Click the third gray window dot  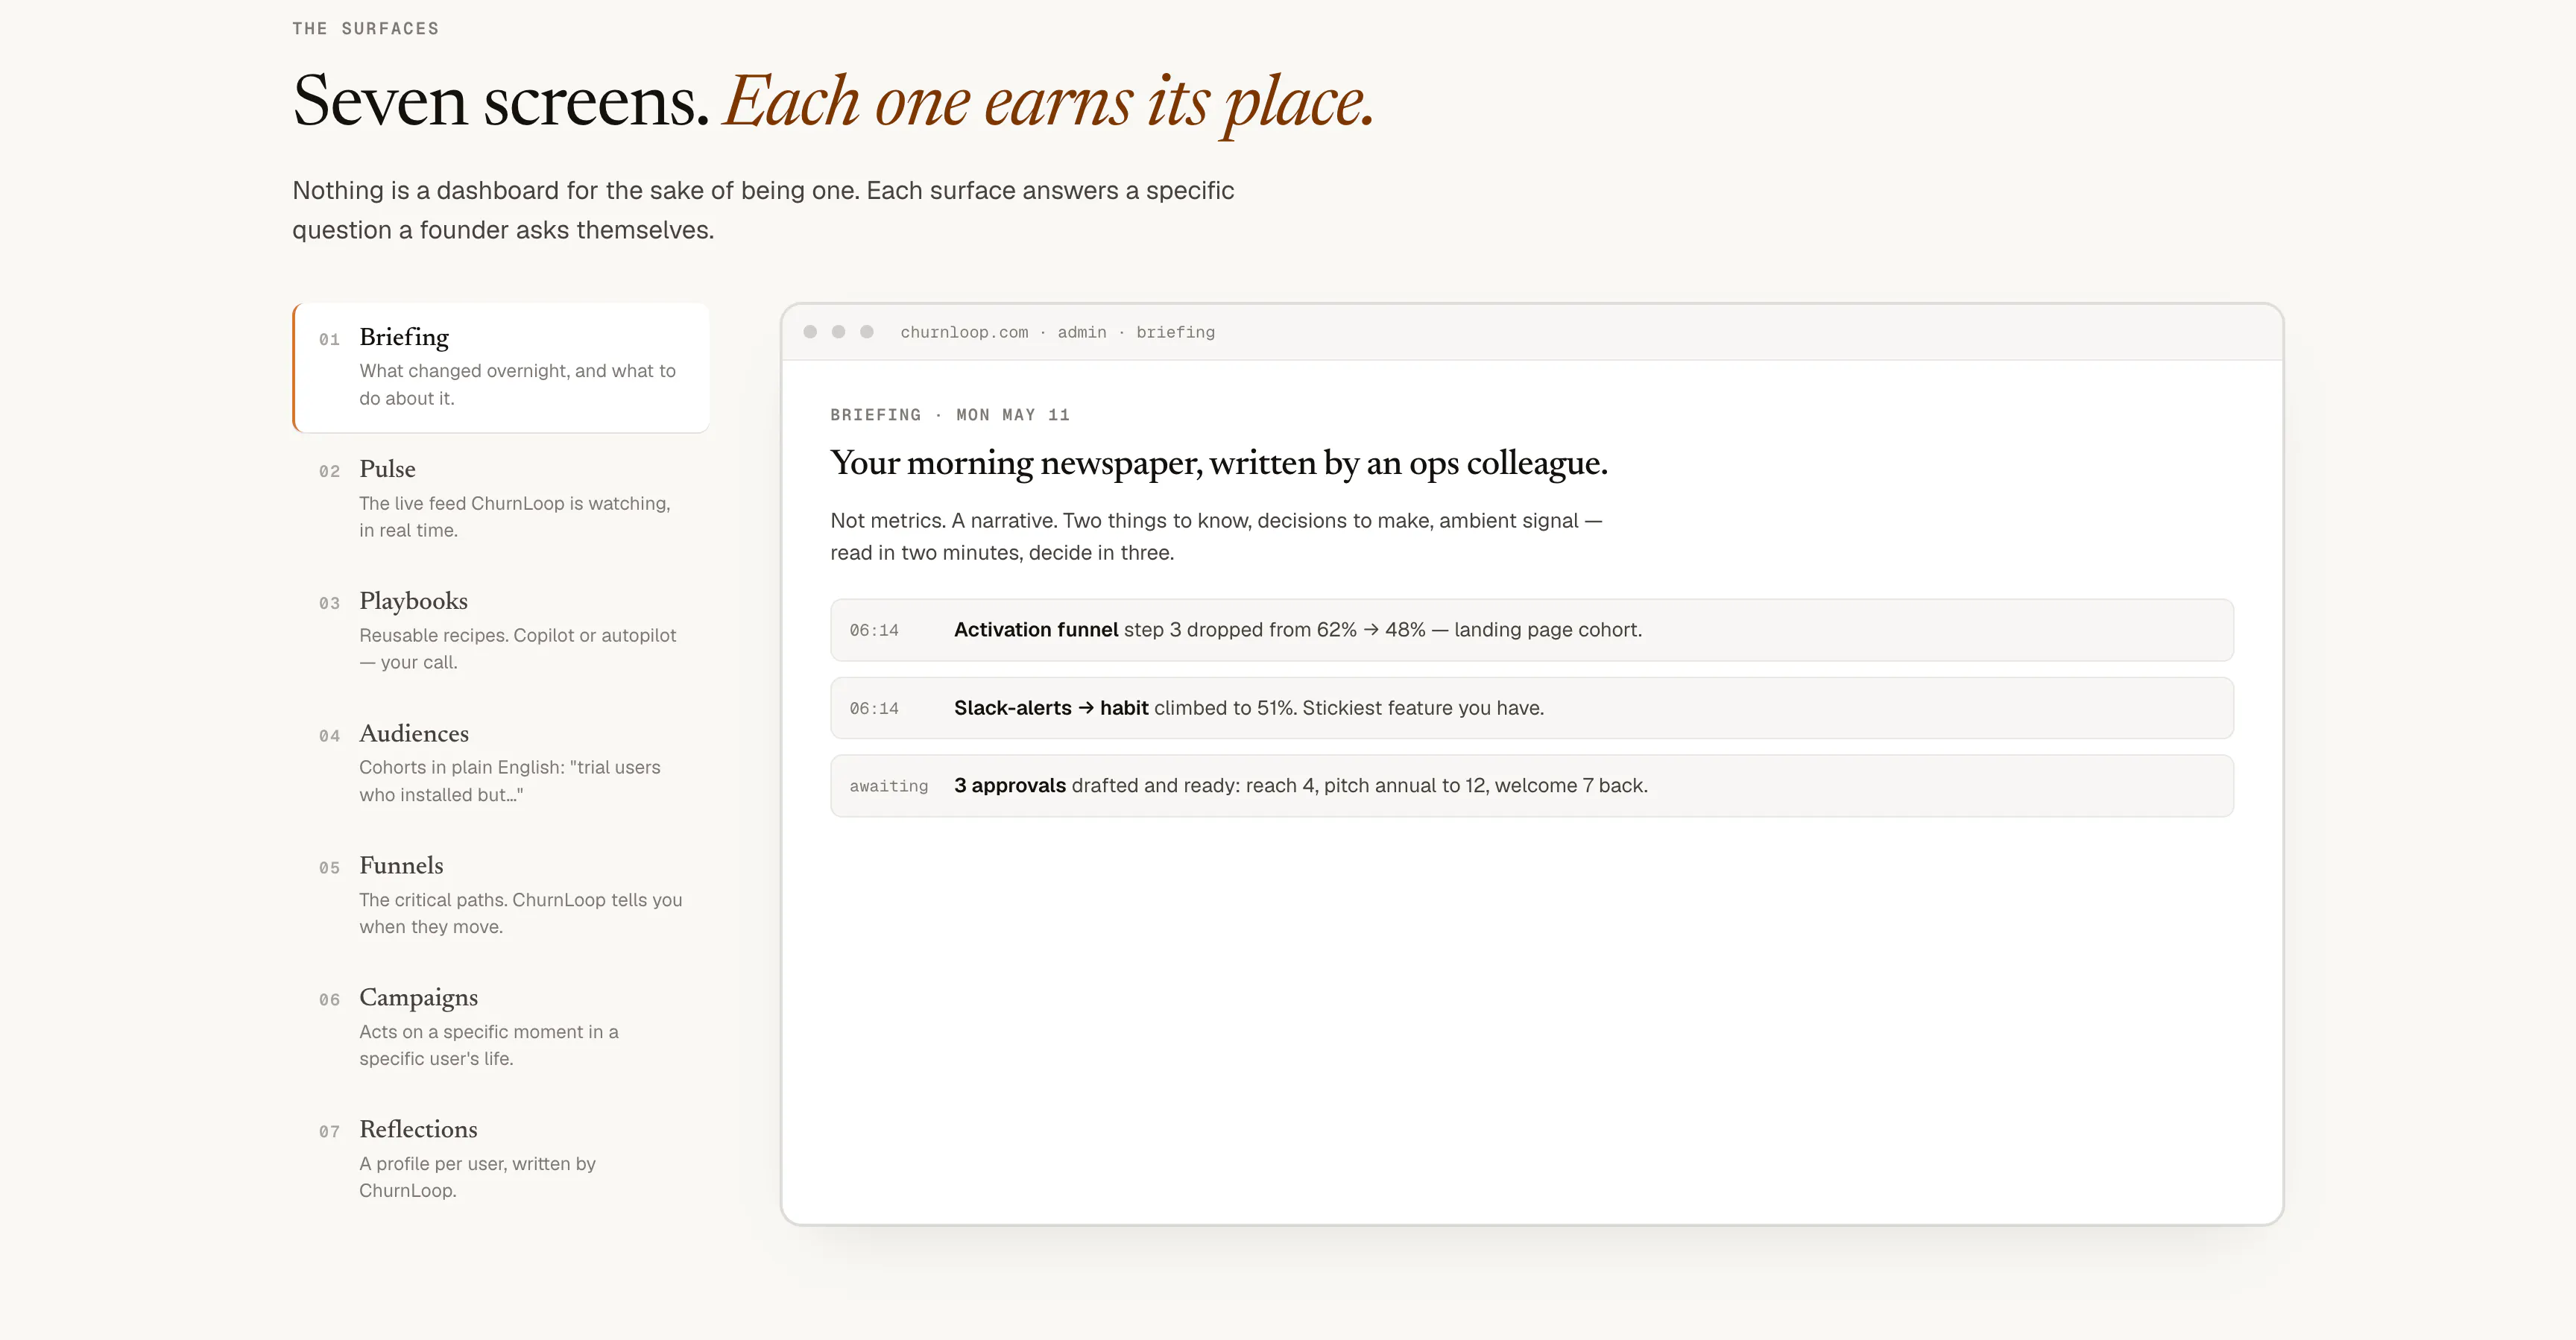click(x=867, y=332)
